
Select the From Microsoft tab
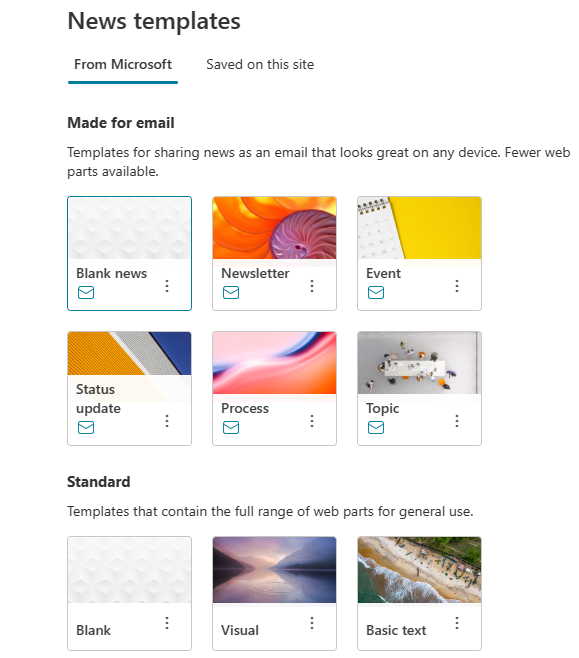click(123, 65)
